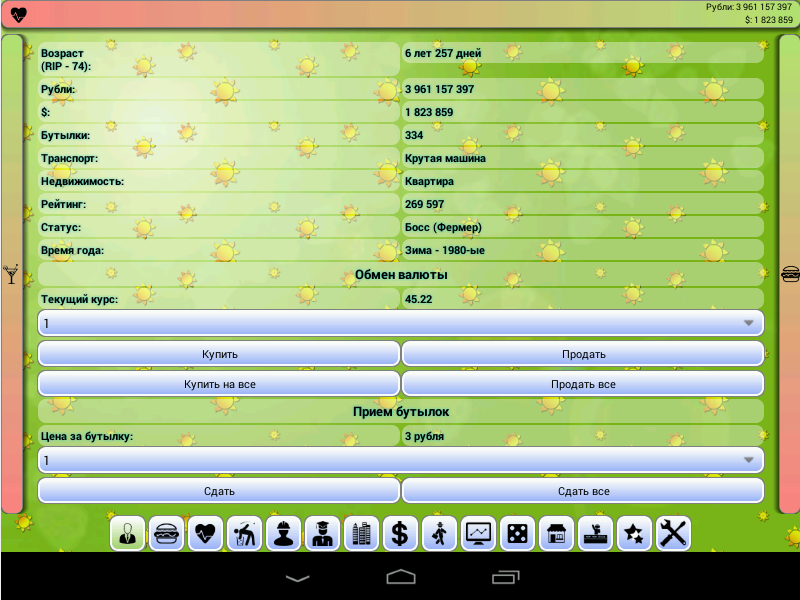
Task: Tap the Android home navigation button
Action: pos(401,577)
